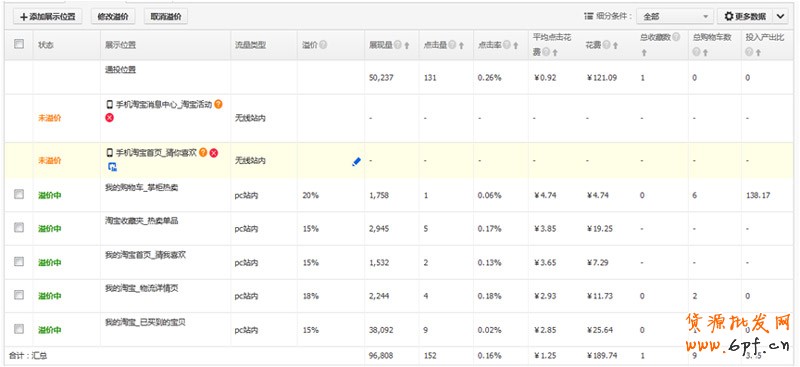
Task: Sort by 总收藏数 using its arrow
Action: pos(644,53)
